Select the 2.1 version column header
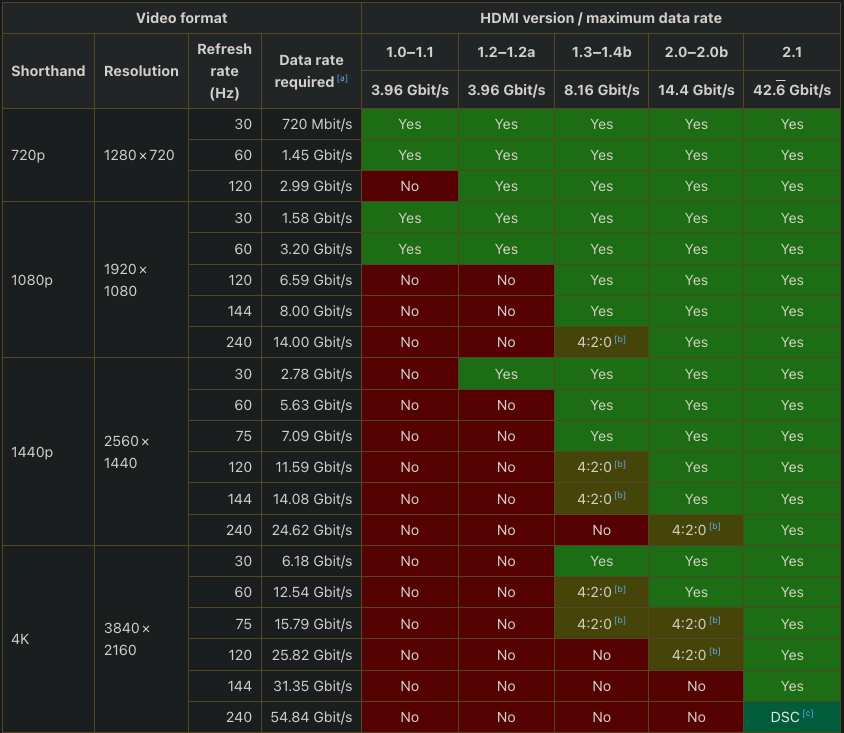This screenshot has width=844, height=733. 792,52
